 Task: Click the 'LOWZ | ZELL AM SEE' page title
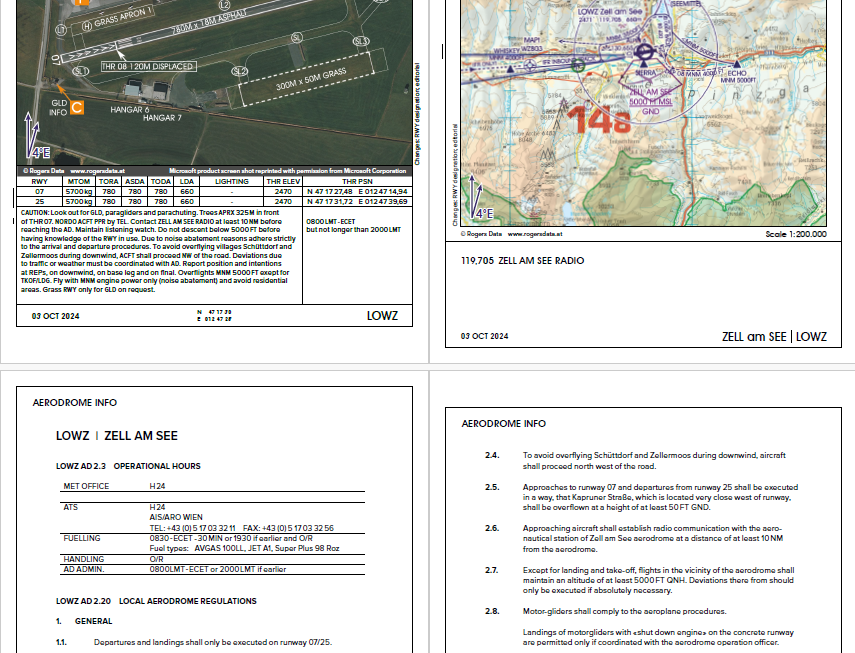click(117, 436)
